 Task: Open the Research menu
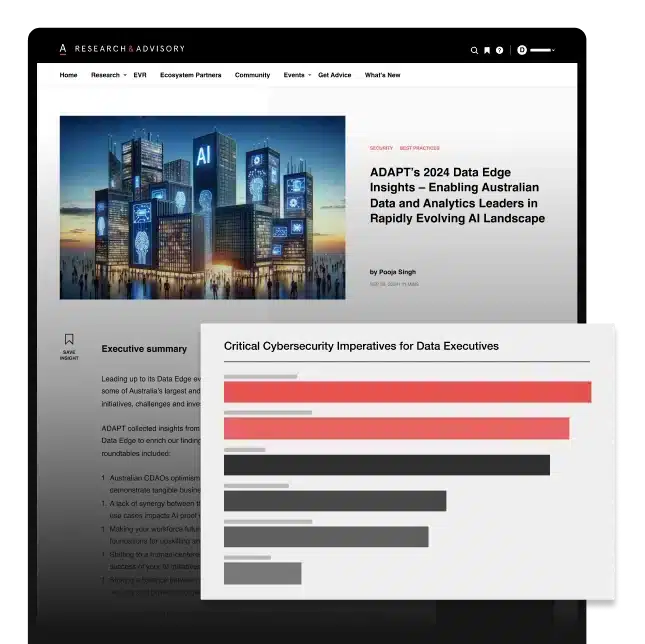pyautogui.click(x=105, y=75)
